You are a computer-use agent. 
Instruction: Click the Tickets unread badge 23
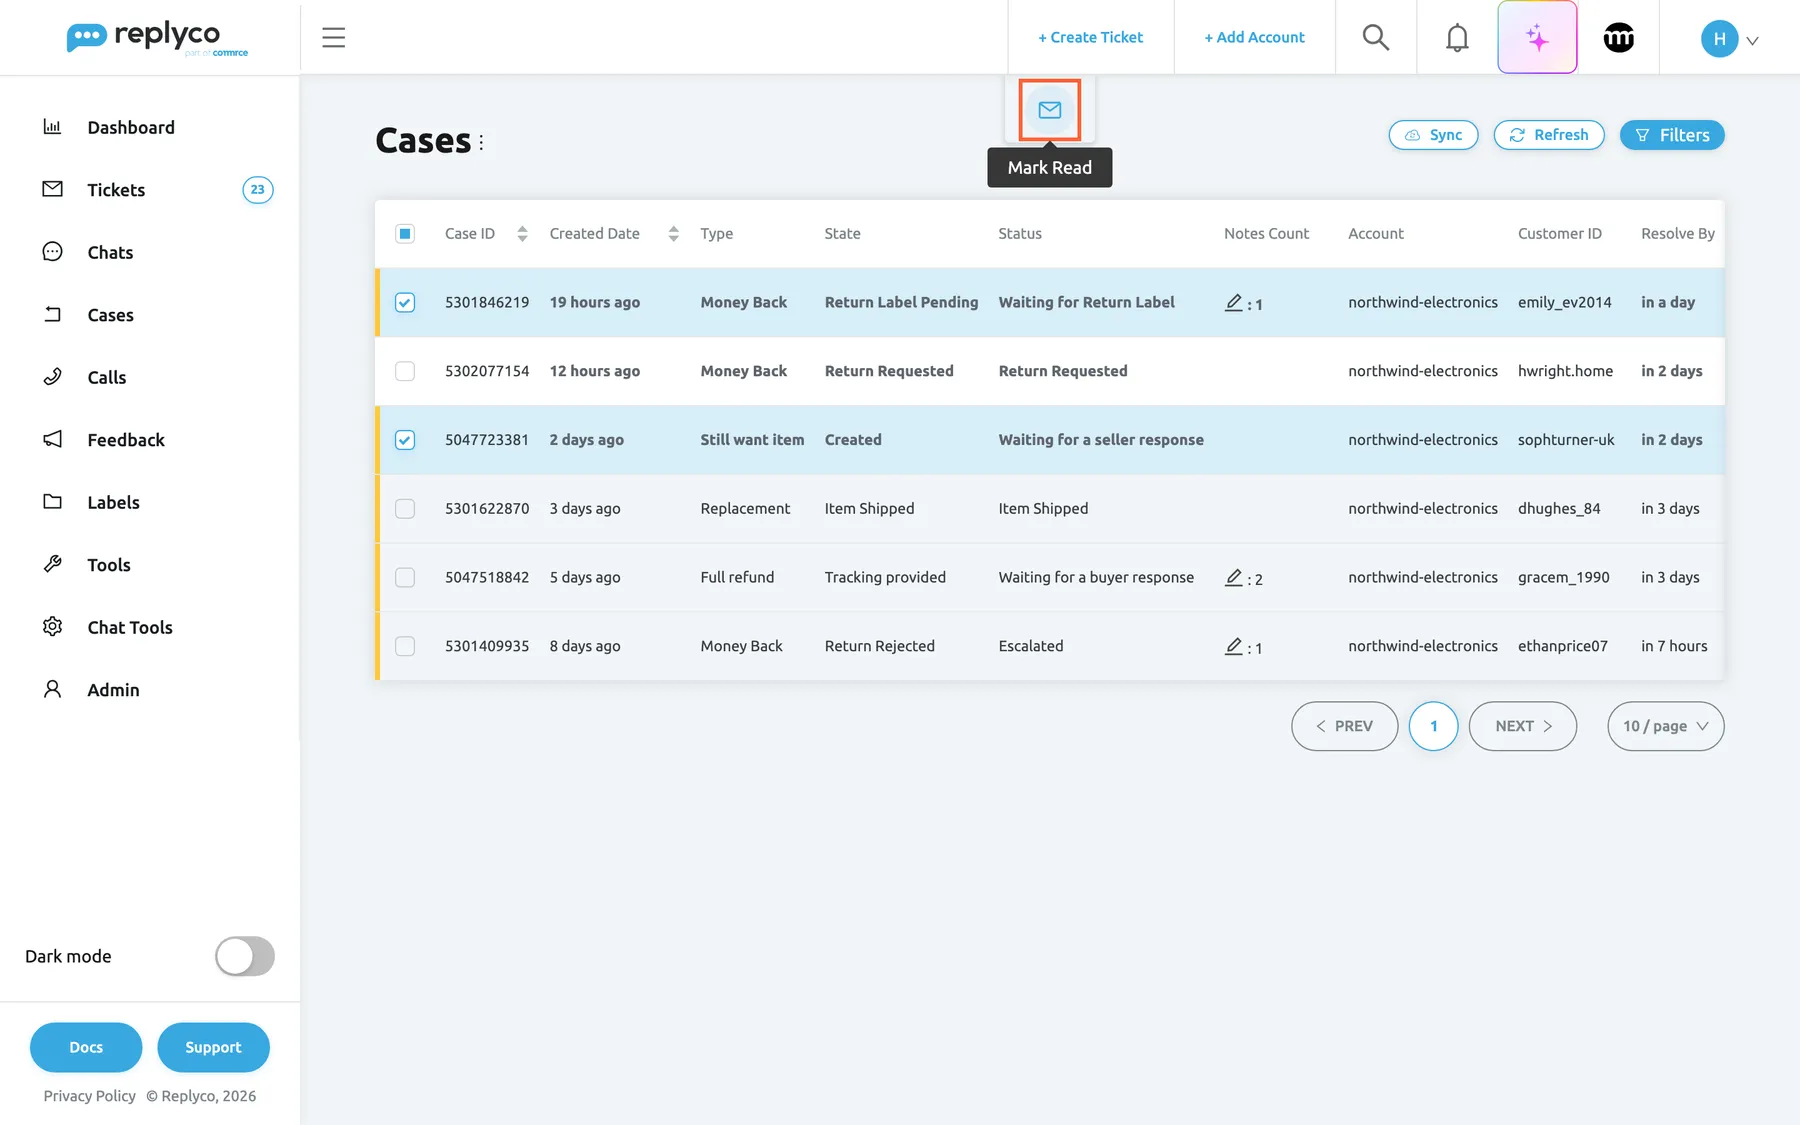pos(258,190)
